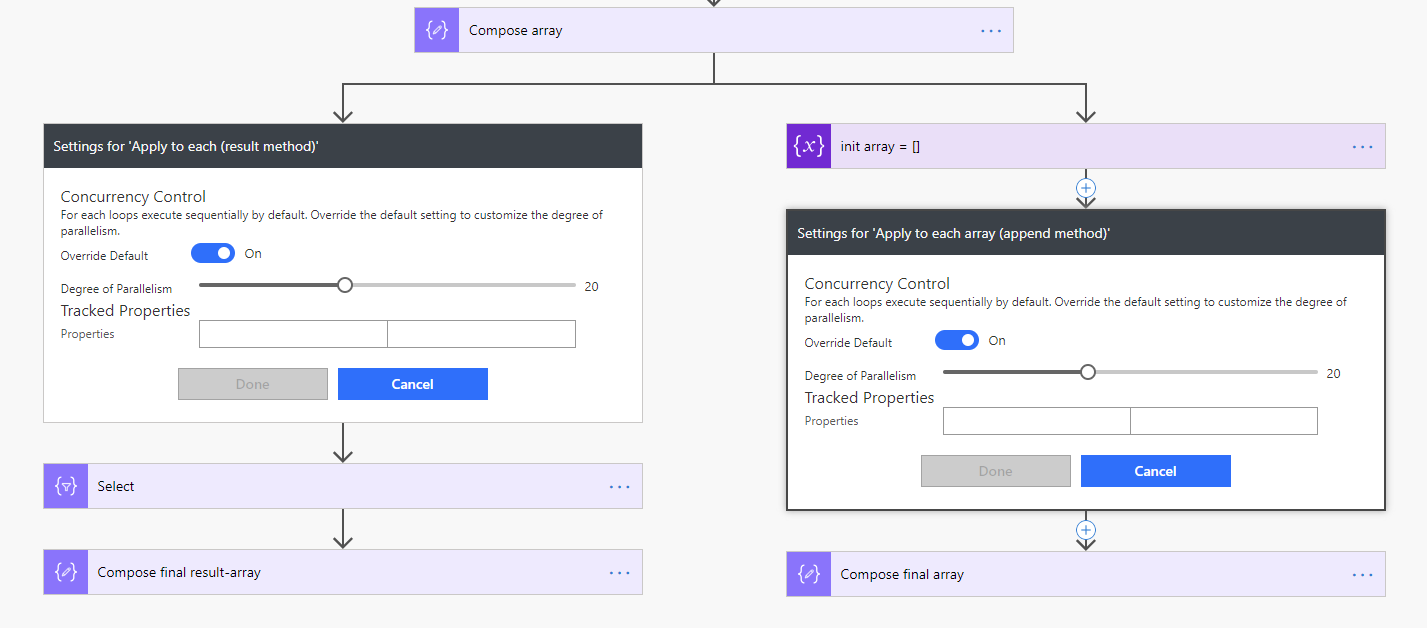Click the Compose final array icon
Screen dimensions: 1427x628
pos(809,574)
